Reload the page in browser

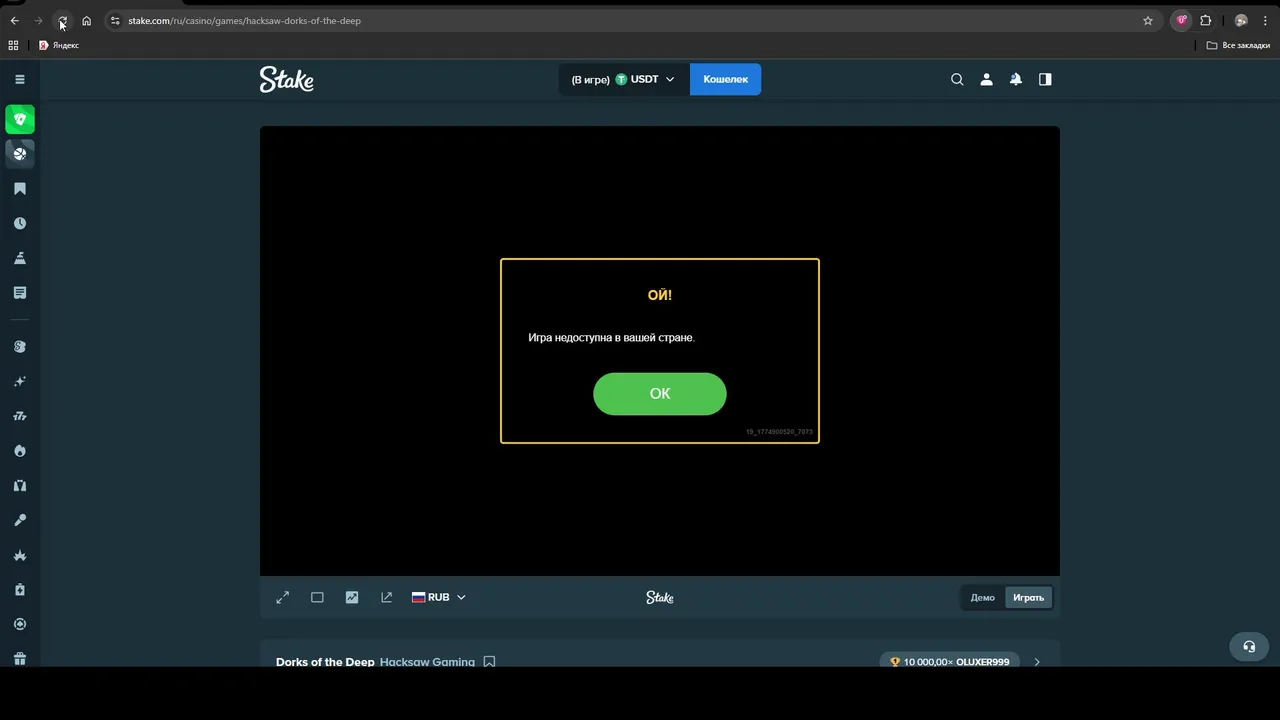(62, 20)
